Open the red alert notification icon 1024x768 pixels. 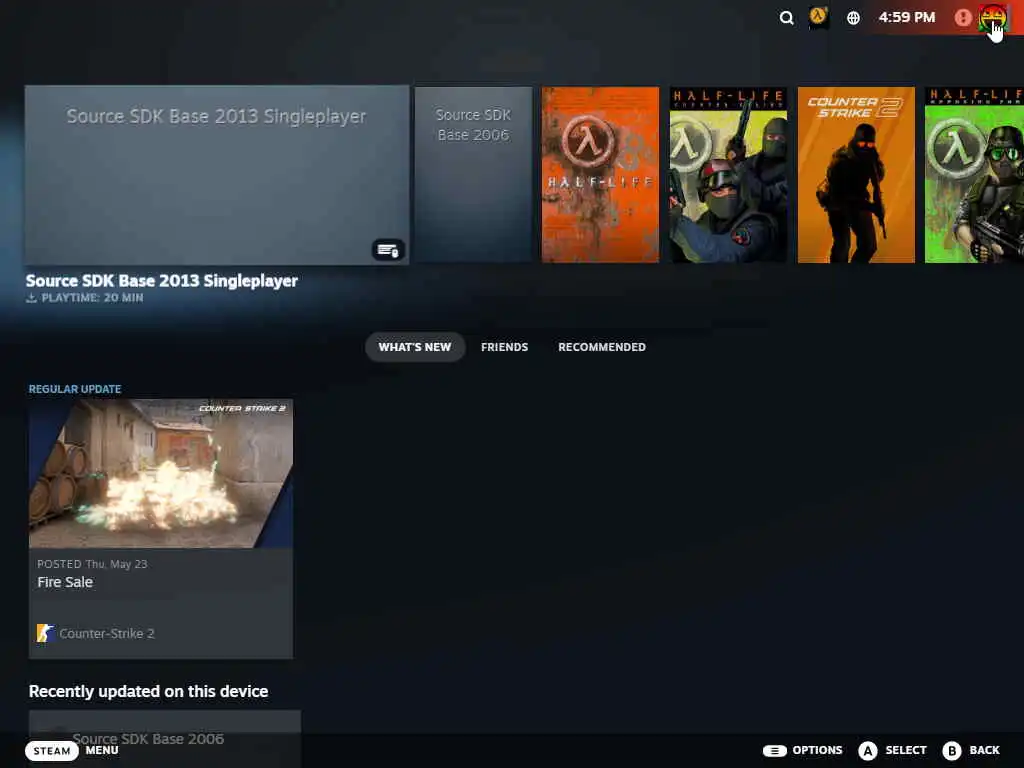[x=963, y=18]
